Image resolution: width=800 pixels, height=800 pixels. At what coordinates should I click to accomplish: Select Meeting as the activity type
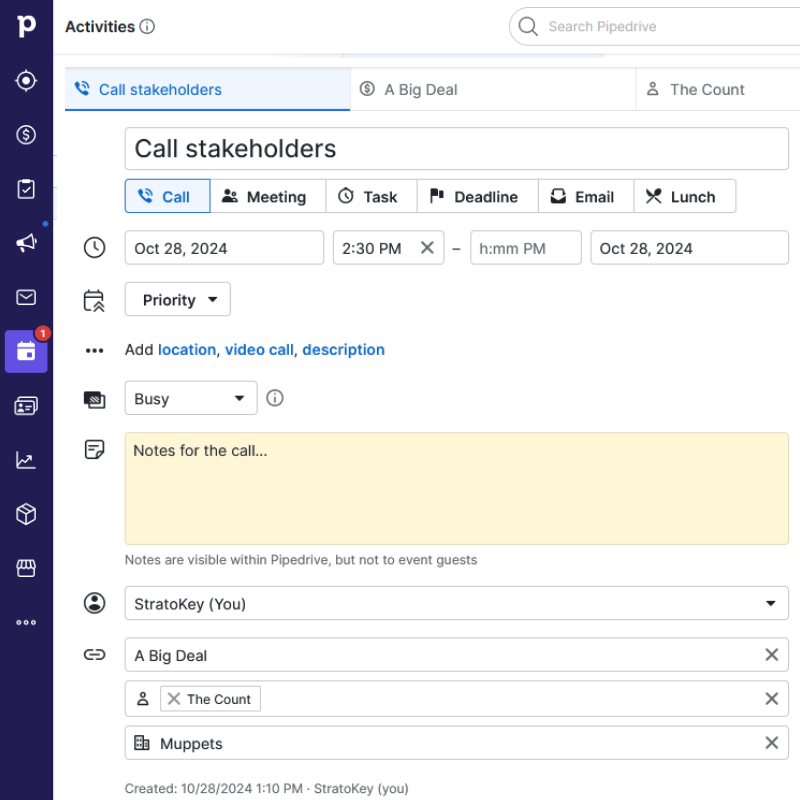tap(268, 196)
